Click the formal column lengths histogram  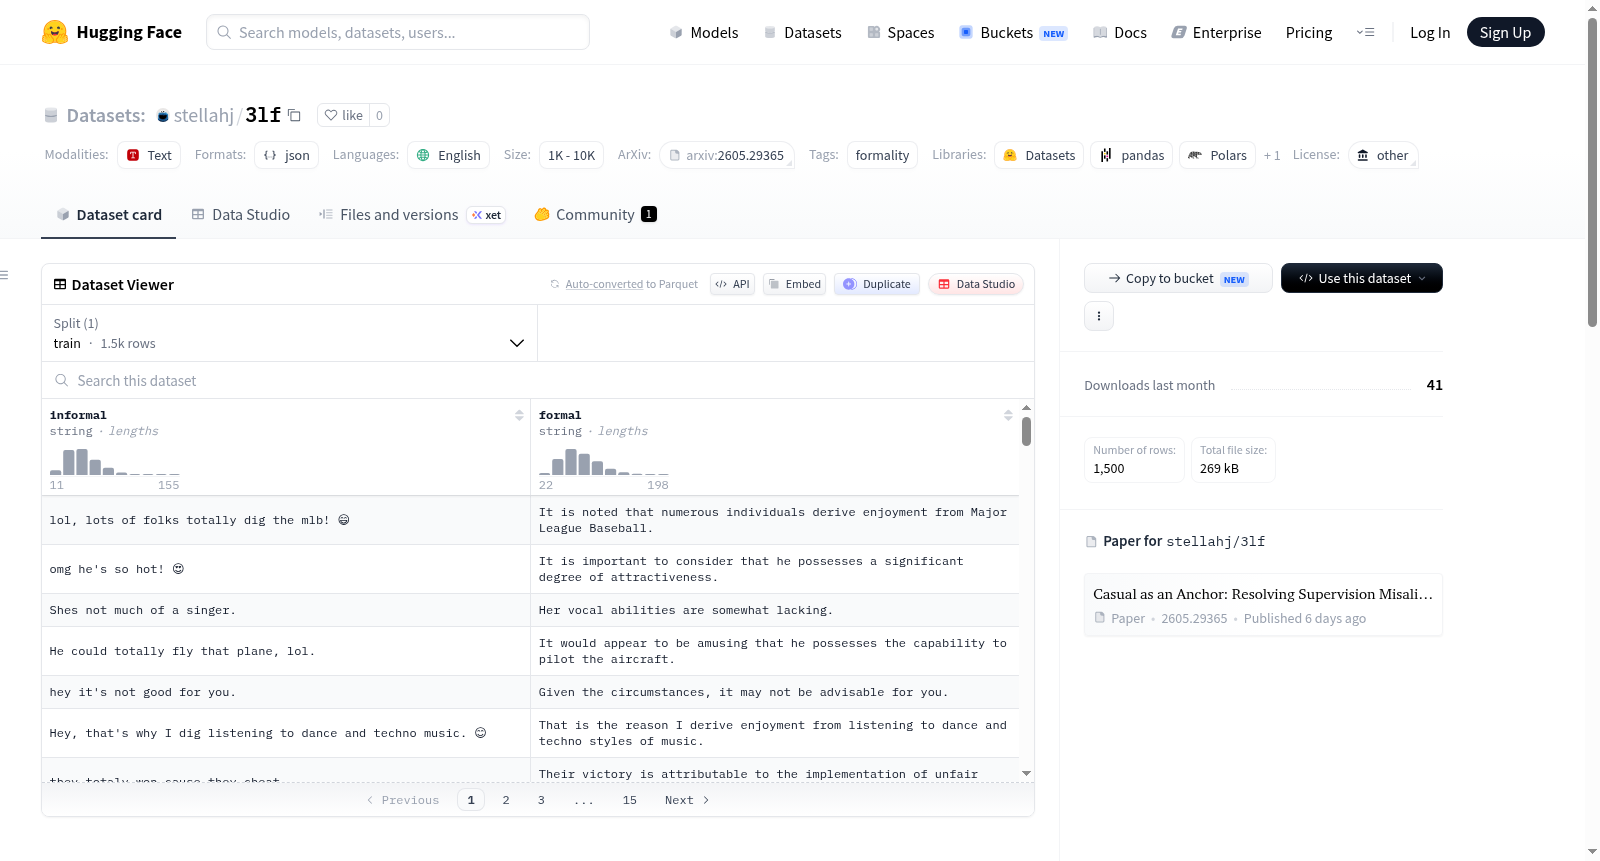pos(604,462)
